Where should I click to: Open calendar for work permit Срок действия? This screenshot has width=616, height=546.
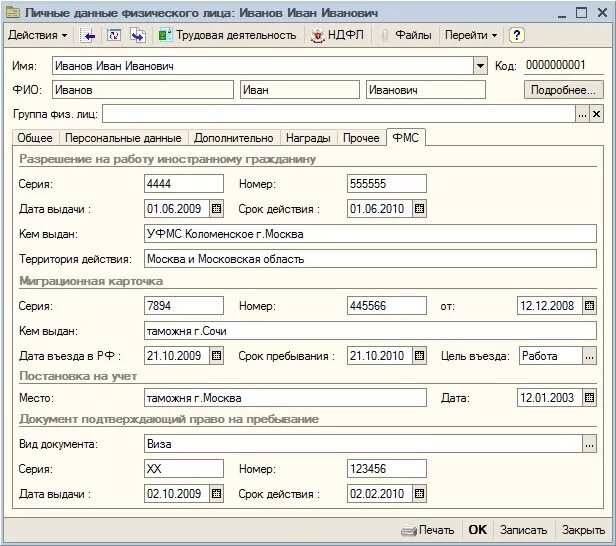(x=419, y=209)
